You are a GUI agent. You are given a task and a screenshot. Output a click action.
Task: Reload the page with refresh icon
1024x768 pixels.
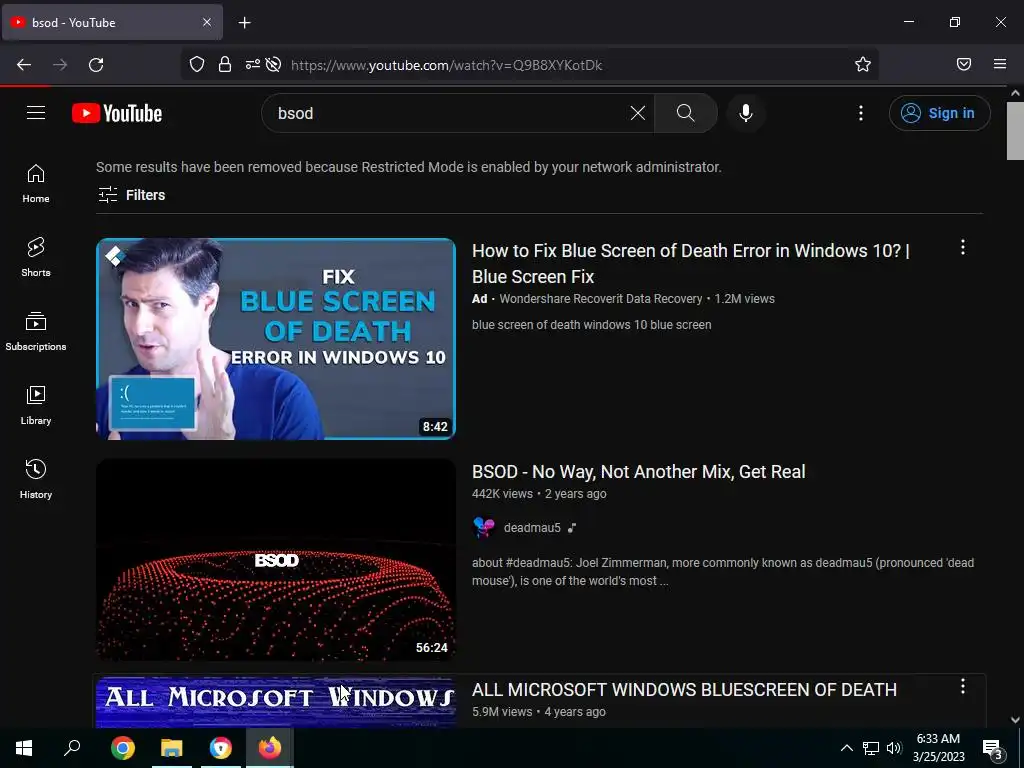click(x=96, y=65)
